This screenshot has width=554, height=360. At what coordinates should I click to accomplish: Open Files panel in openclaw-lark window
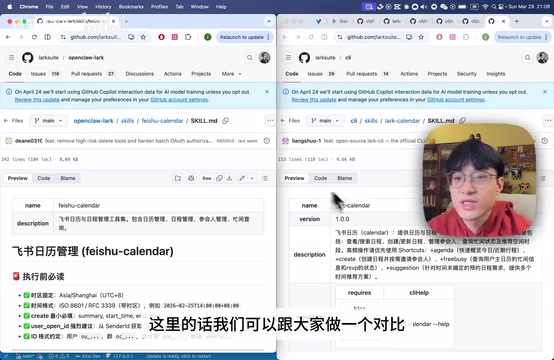coord(13,120)
